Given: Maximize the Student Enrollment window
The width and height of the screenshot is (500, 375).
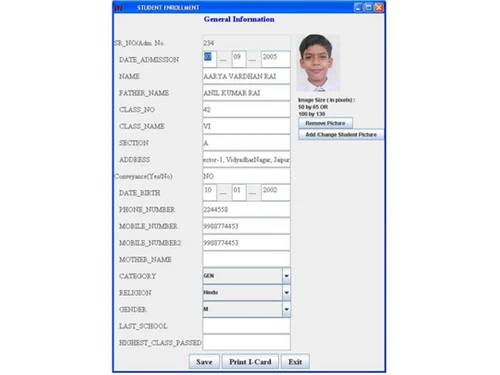Looking at the screenshot, I should coord(368,7).
